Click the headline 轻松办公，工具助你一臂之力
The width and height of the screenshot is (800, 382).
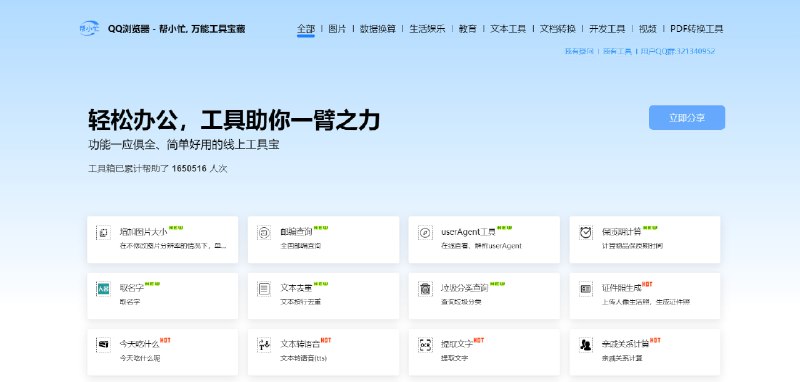point(234,120)
